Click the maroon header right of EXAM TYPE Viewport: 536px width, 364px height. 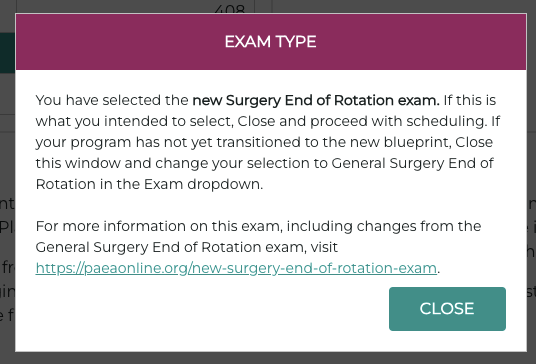point(420,42)
